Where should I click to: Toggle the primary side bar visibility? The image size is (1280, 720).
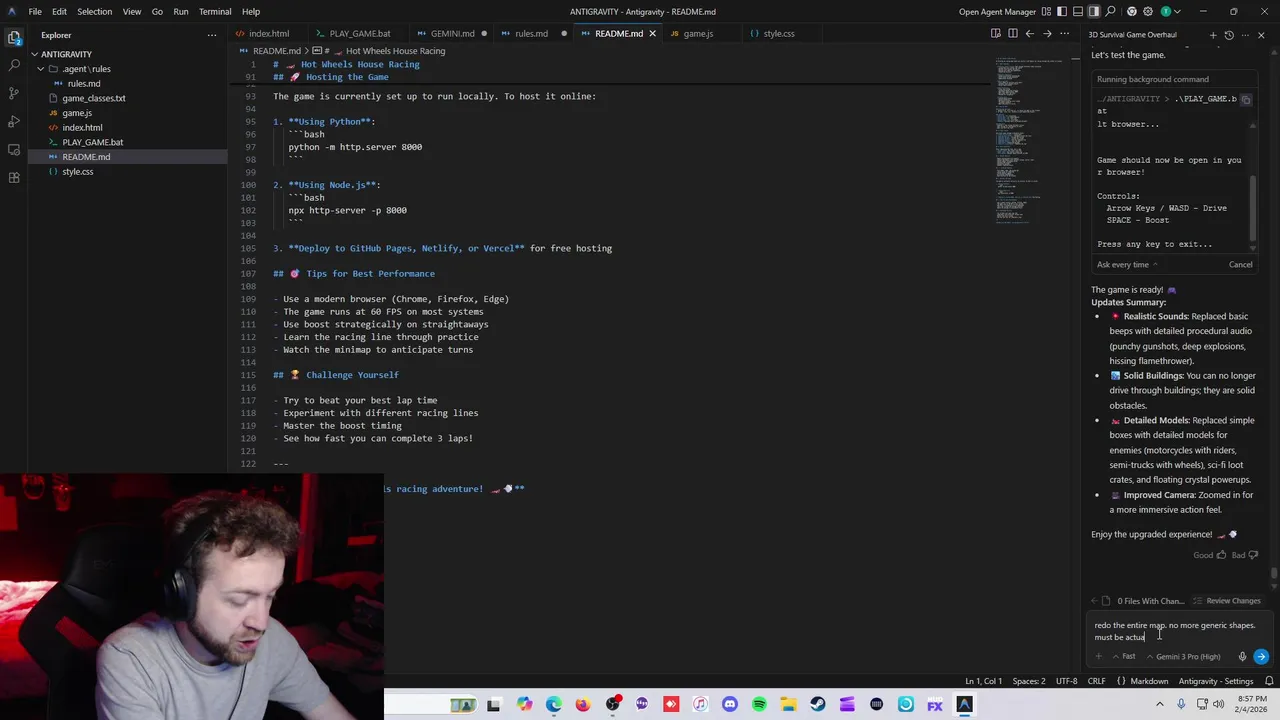(x=1062, y=12)
